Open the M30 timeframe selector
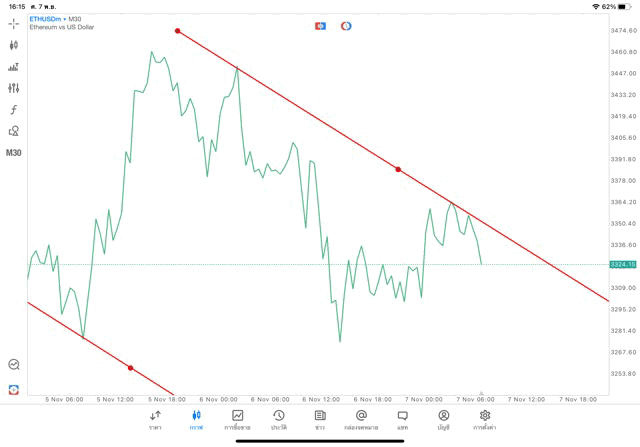The height and width of the screenshot is (447, 640). click(14, 153)
